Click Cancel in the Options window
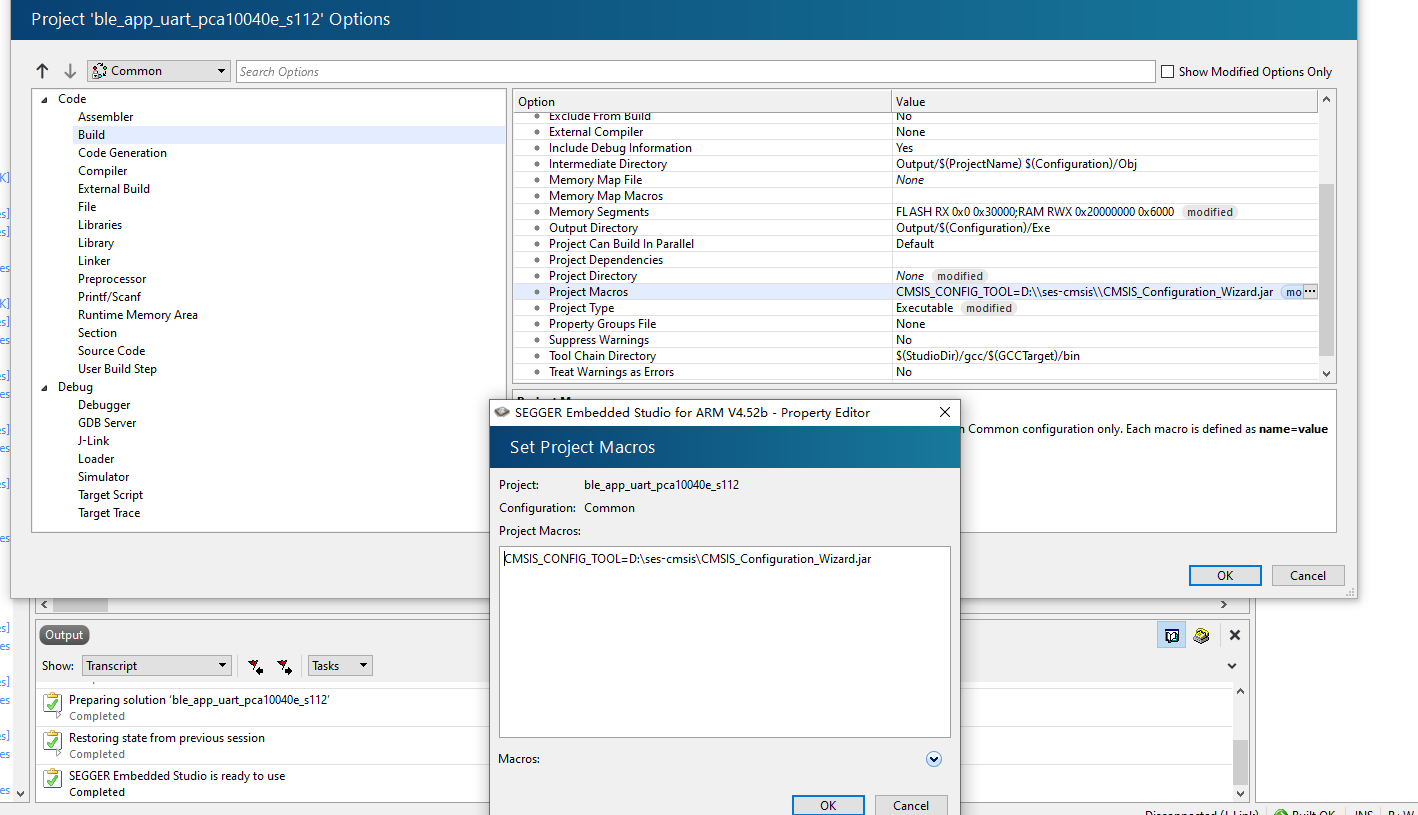Viewport: 1418px width, 815px height. pyautogui.click(x=1307, y=575)
